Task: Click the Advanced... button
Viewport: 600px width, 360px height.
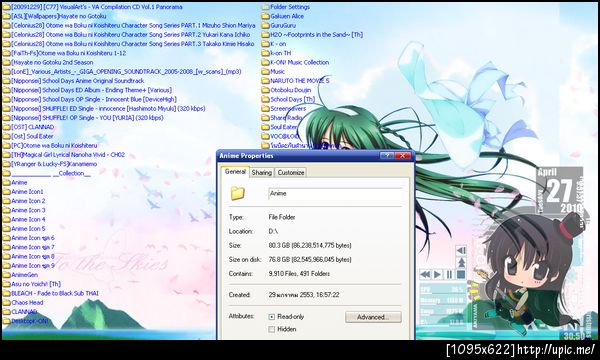Action: tap(373, 317)
